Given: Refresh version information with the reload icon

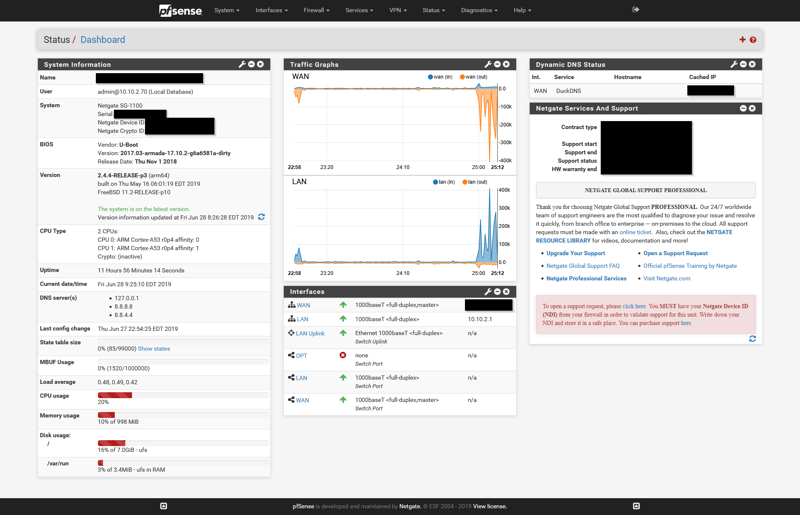Looking at the screenshot, I should (x=261, y=217).
